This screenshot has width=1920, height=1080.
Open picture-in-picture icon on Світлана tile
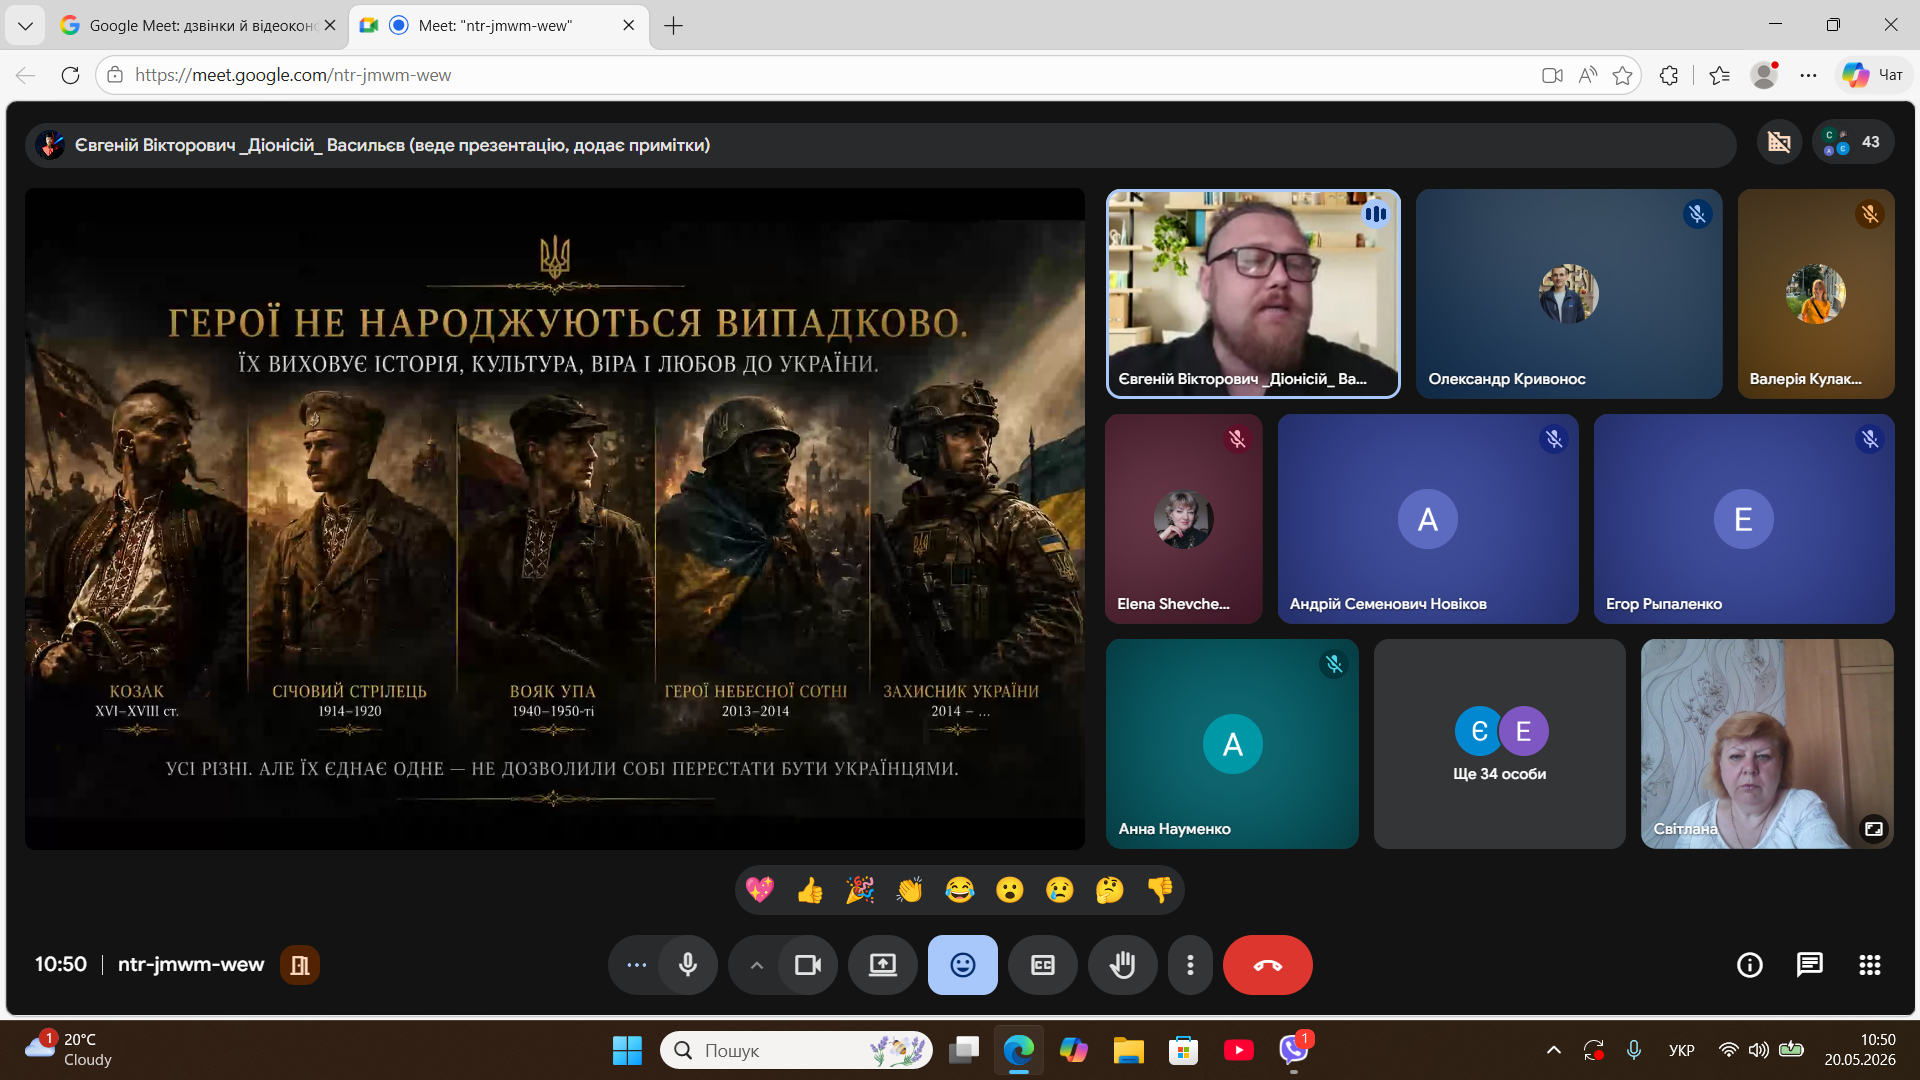pyautogui.click(x=1873, y=829)
